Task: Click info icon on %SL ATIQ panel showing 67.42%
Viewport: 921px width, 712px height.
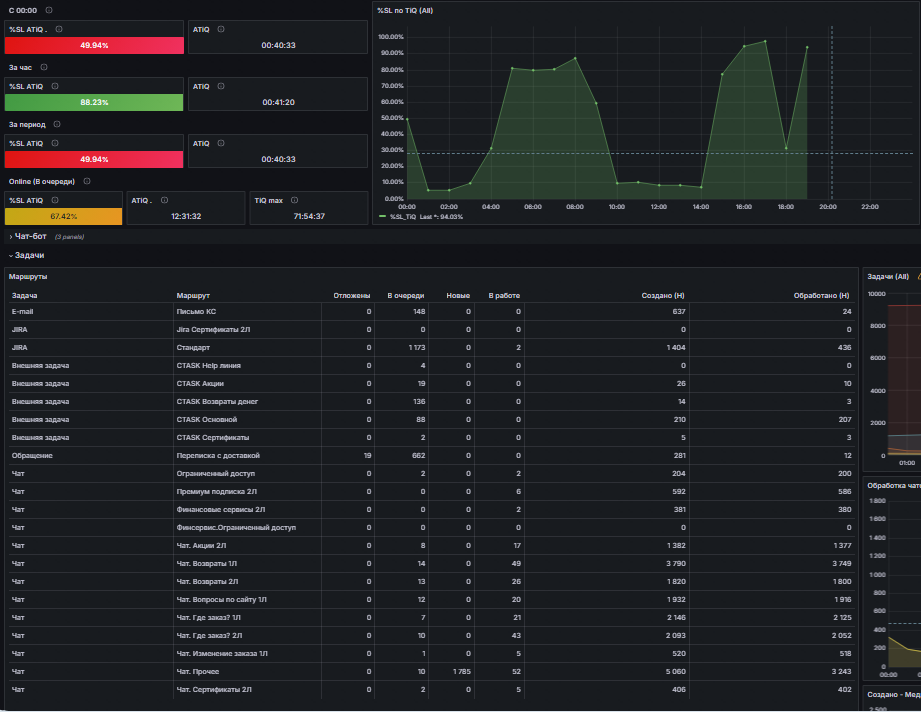Action: pyautogui.click(x=55, y=200)
